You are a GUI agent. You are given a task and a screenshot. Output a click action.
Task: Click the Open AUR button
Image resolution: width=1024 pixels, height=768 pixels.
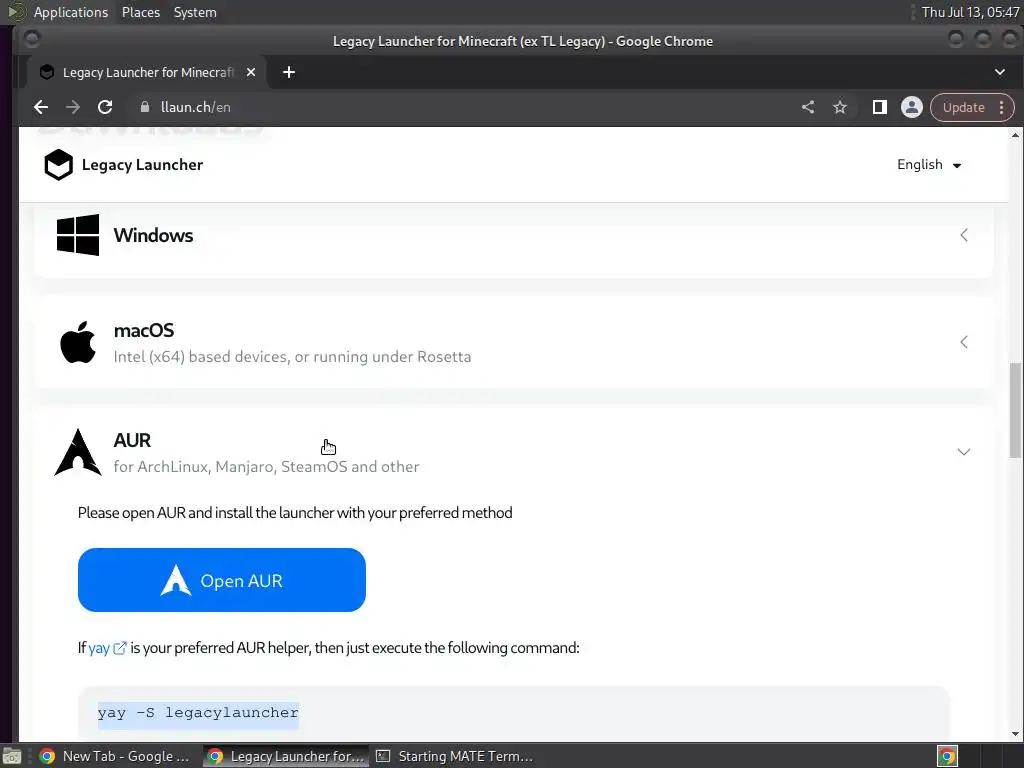tap(221, 580)
